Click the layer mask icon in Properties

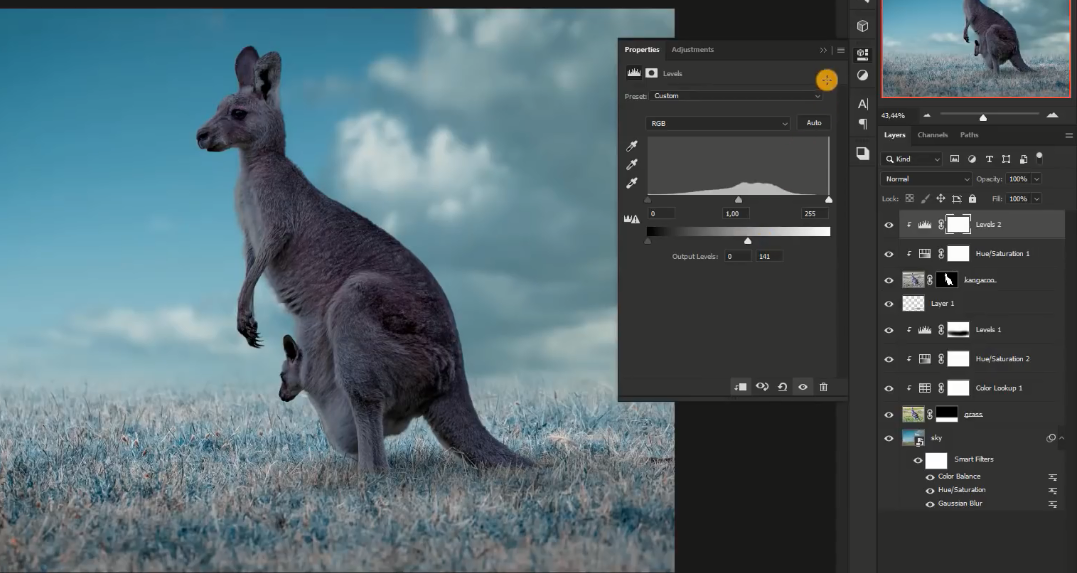click(651, 73)
